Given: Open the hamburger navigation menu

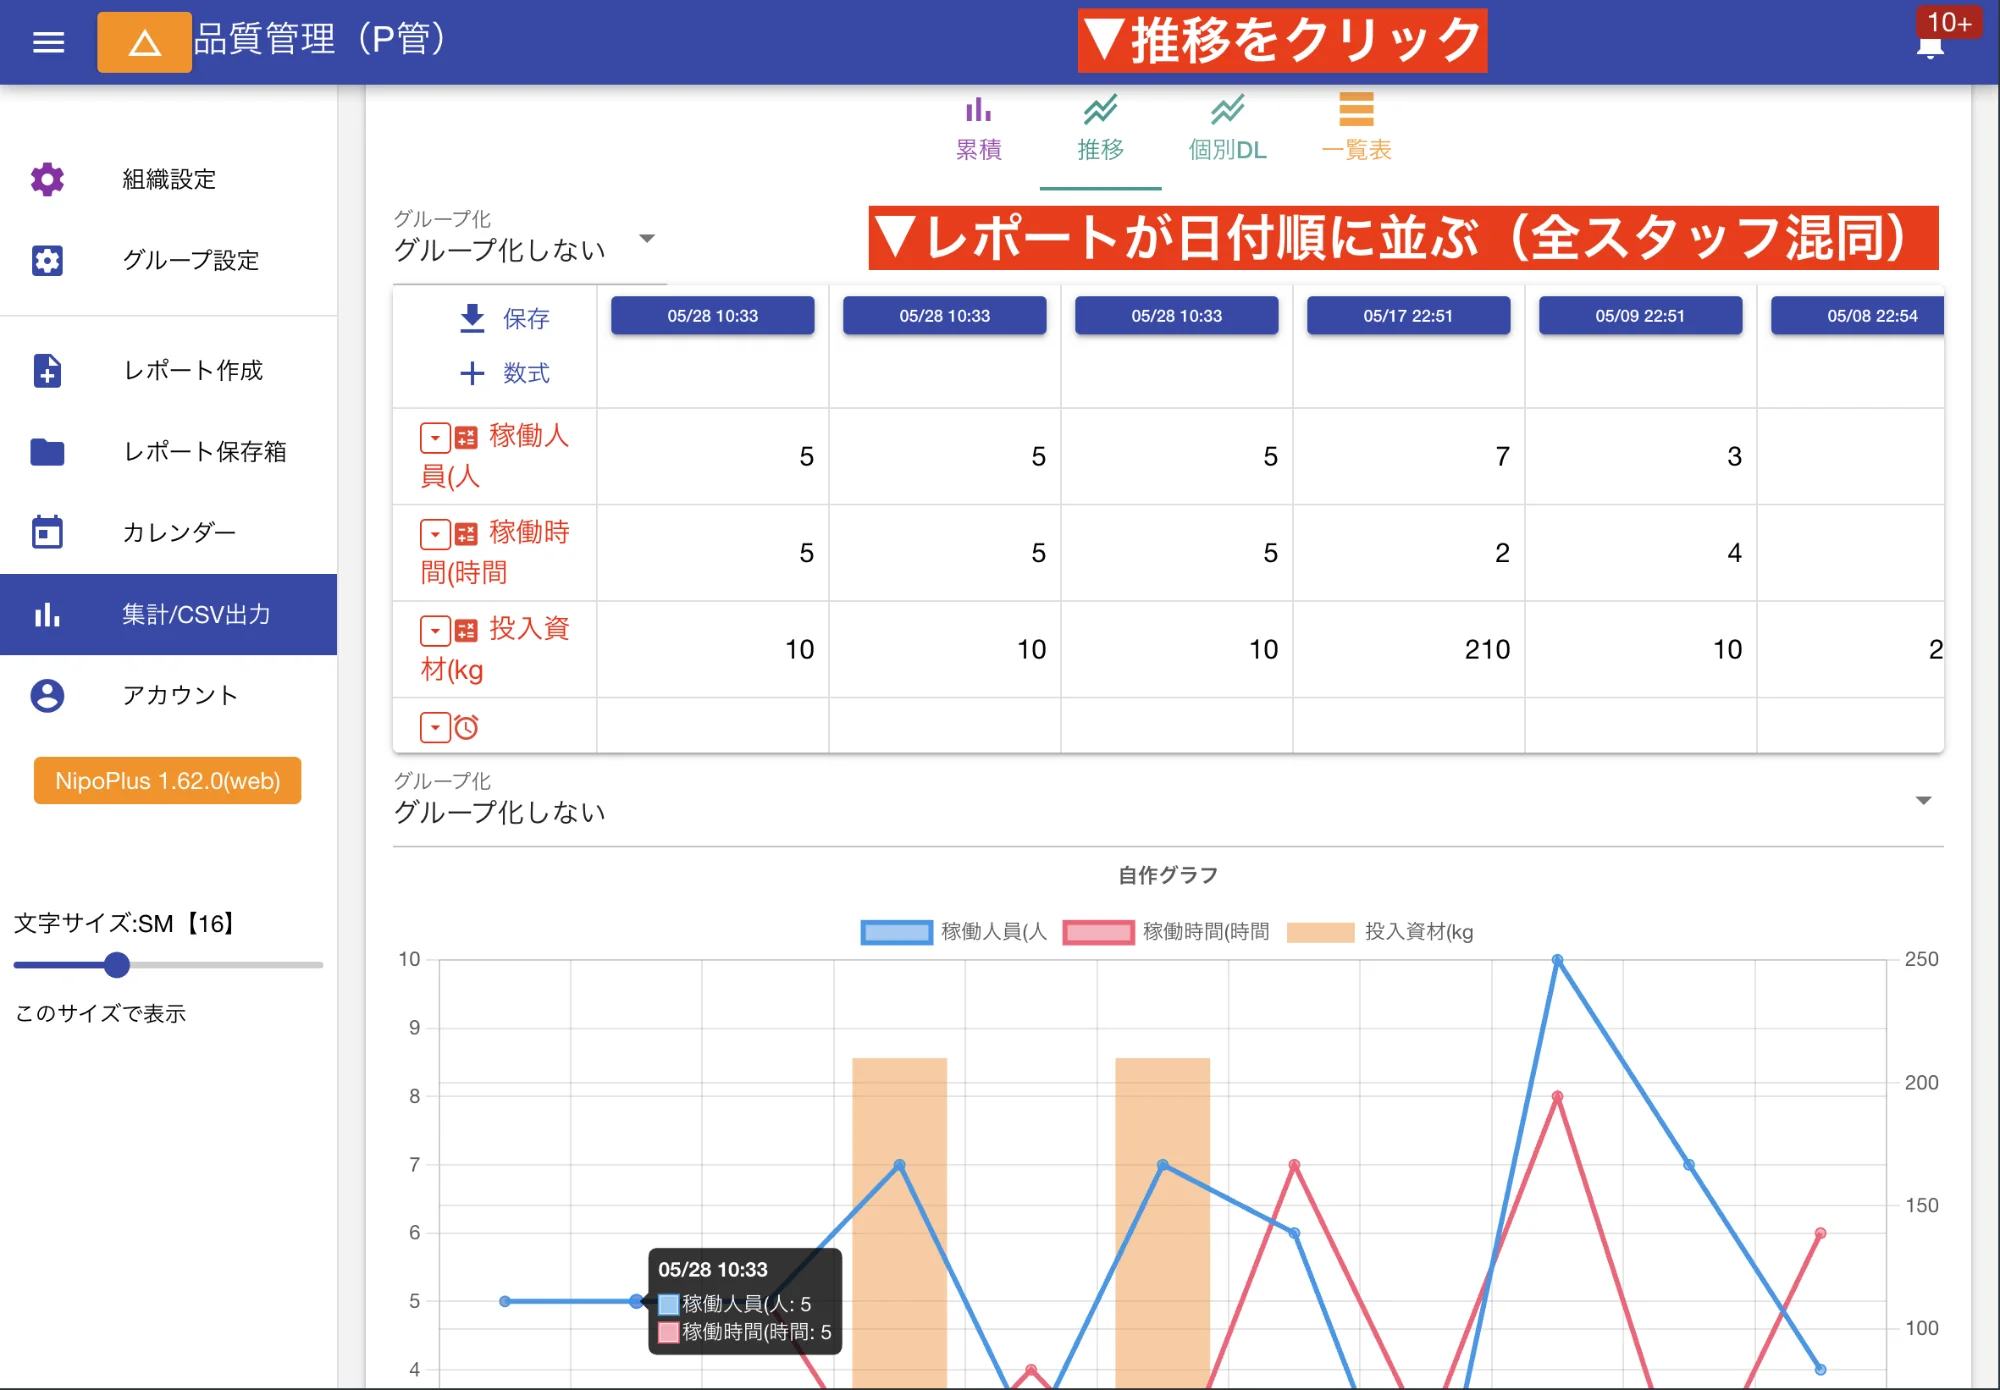Looking at the screenshot, I should tap(48, 42).
